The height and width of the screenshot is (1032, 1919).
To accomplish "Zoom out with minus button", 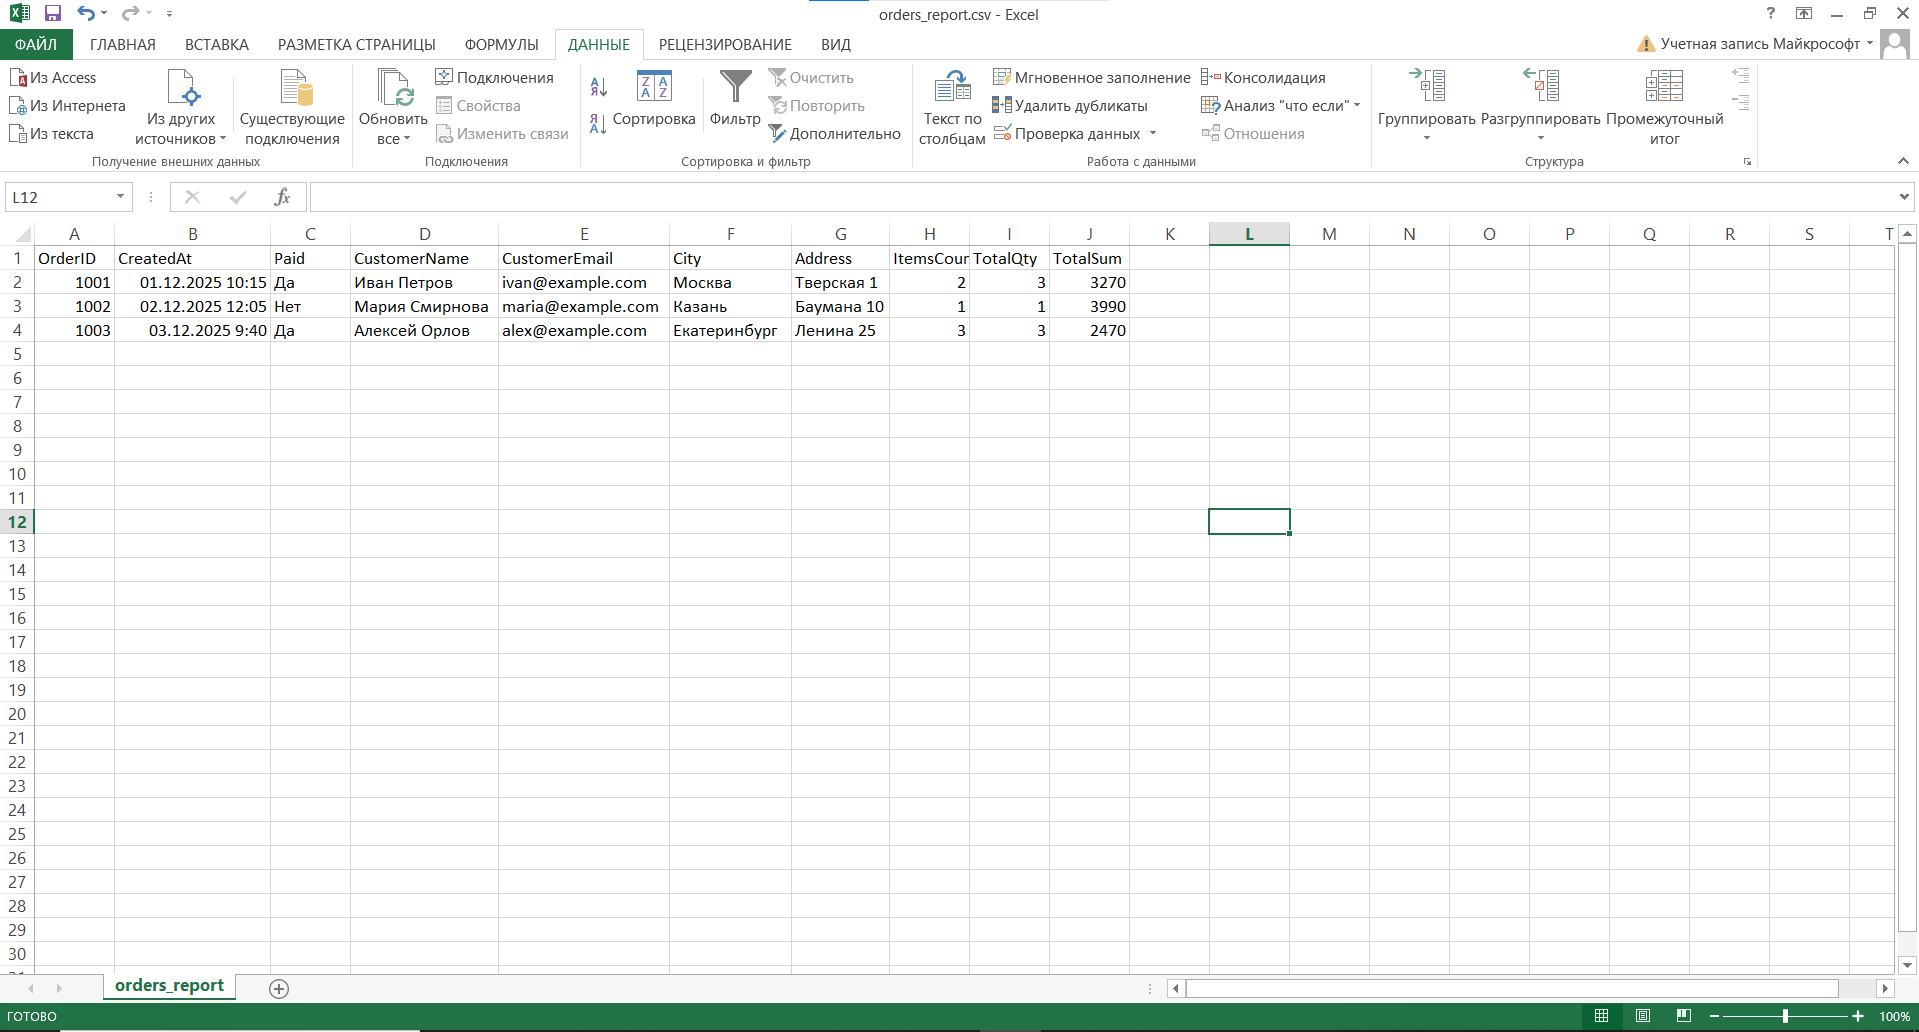I will (1713, 1016).
